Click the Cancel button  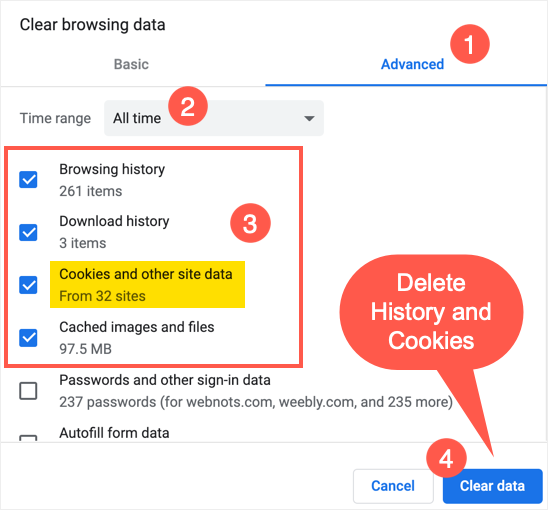(x=393, y=486)
